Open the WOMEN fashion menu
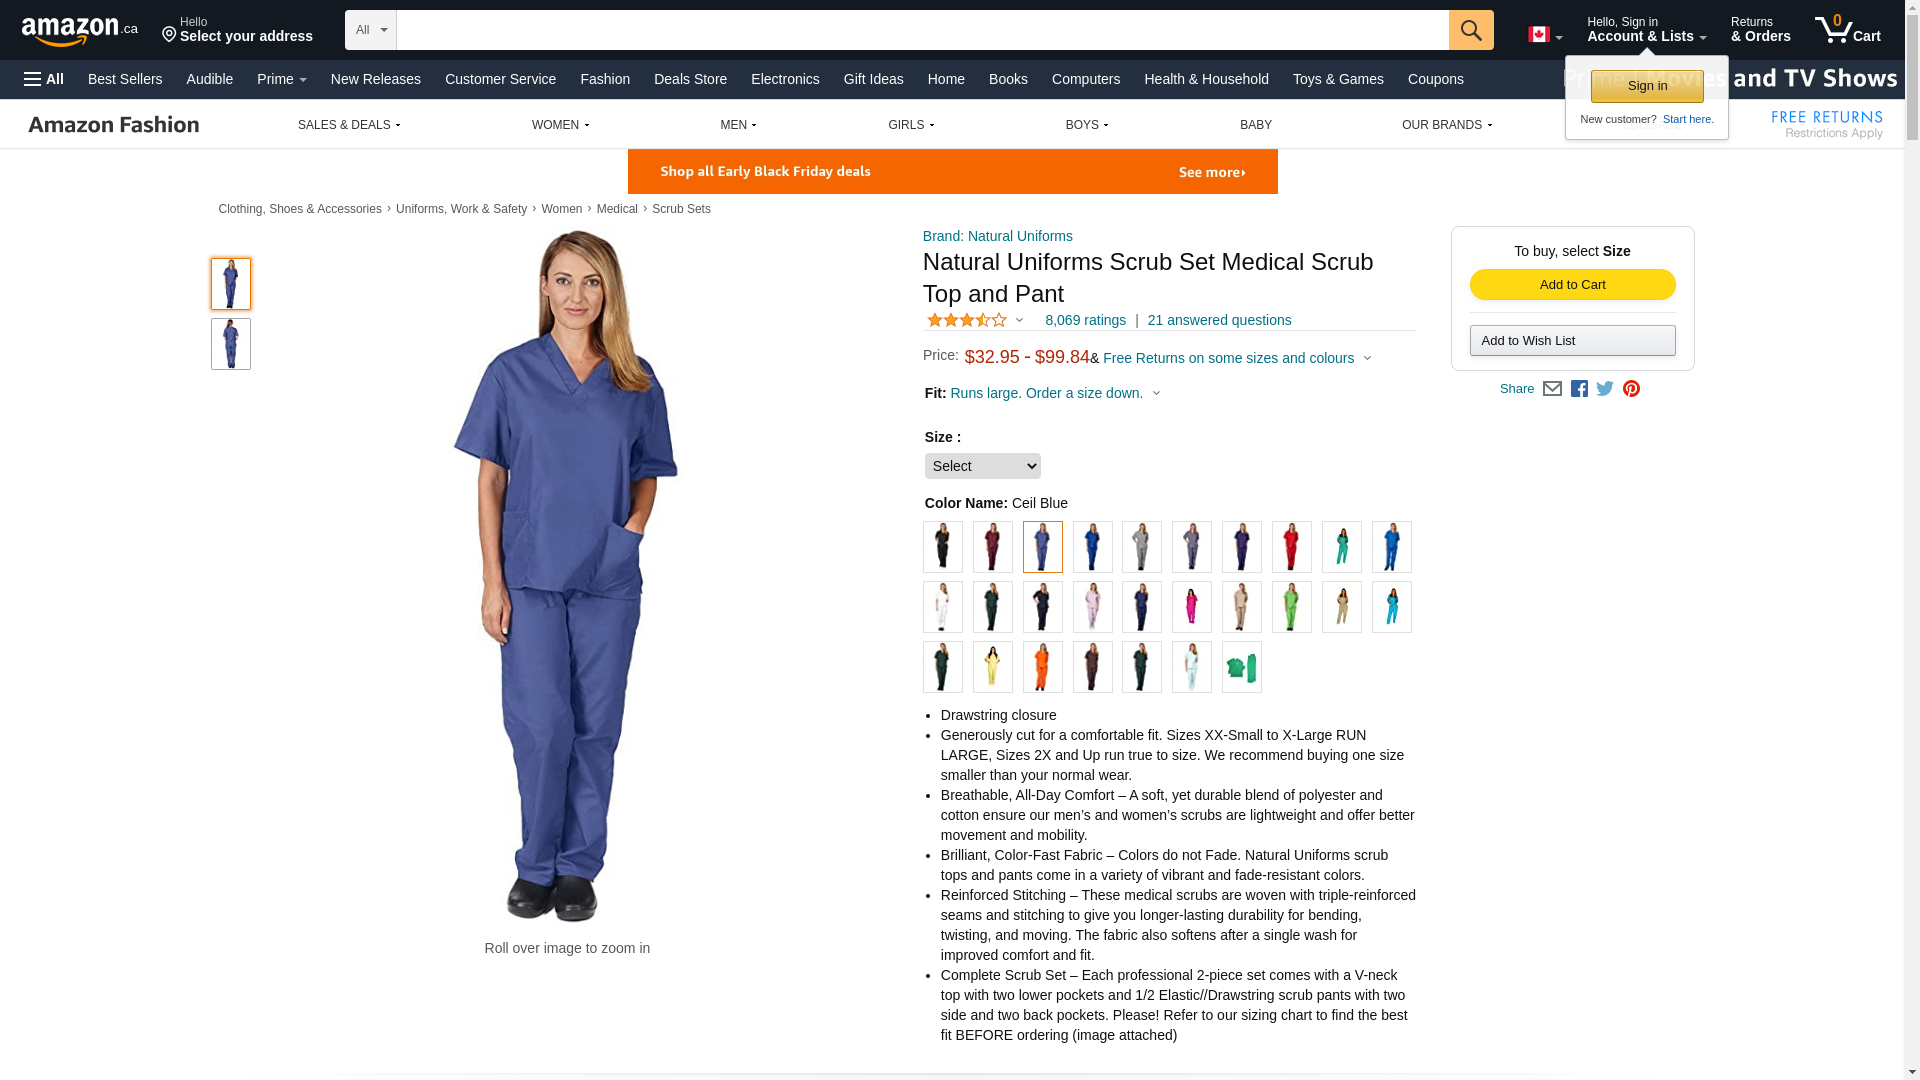 pos(561,125)
